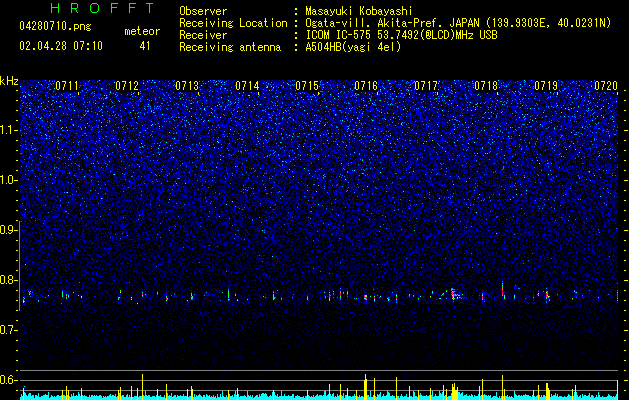Click the Receiving antenna field label
Image resolution: width=629 pixels, height=400 pixels.
tap(230, 47)
